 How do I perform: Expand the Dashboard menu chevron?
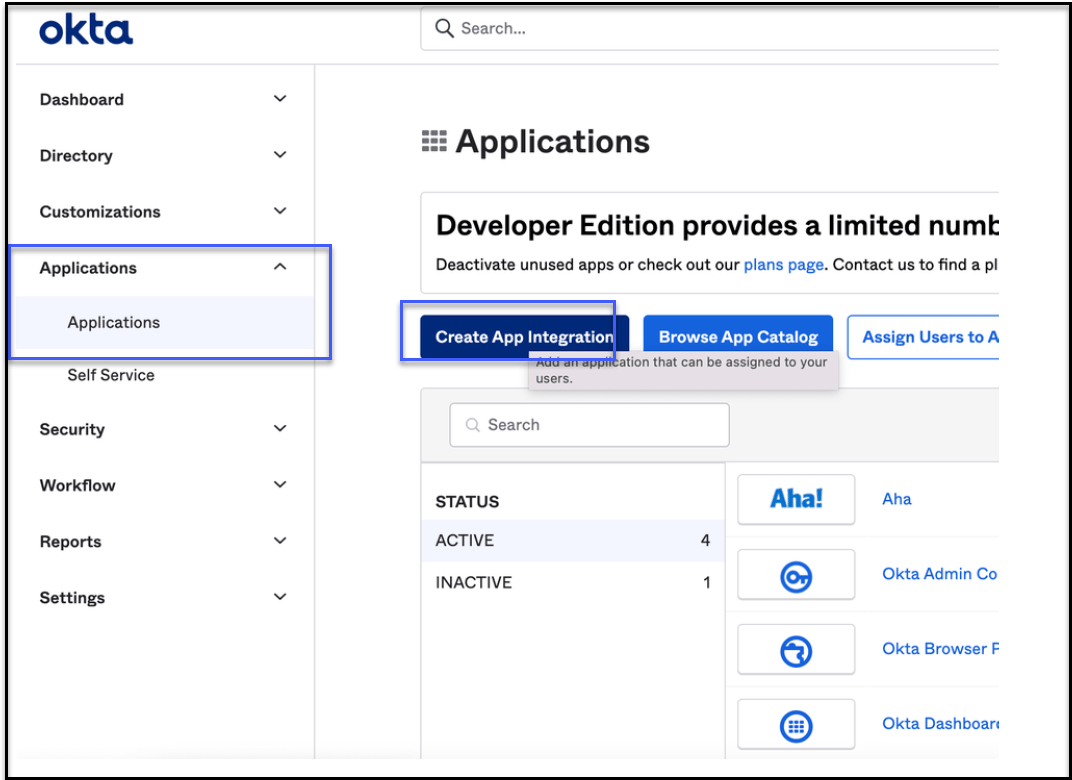280,98
